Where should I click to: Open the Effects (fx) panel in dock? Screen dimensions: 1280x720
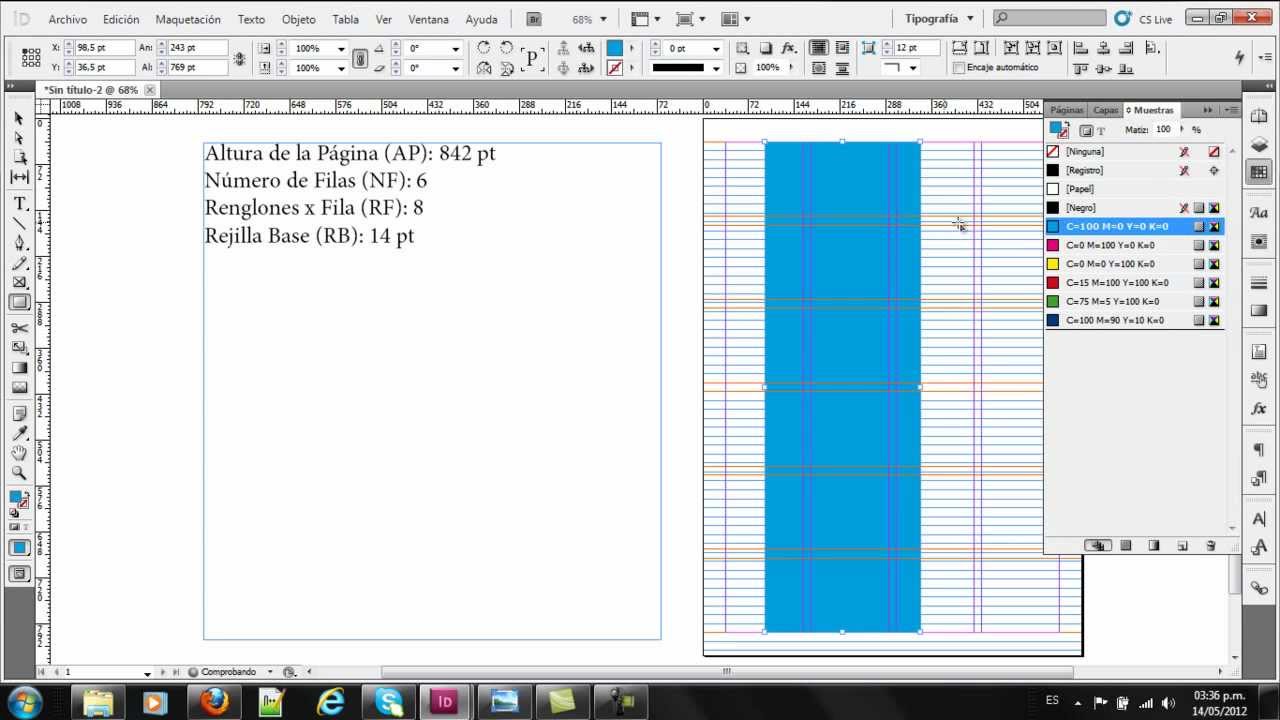pyautogui.click(x=1259, y=409)
